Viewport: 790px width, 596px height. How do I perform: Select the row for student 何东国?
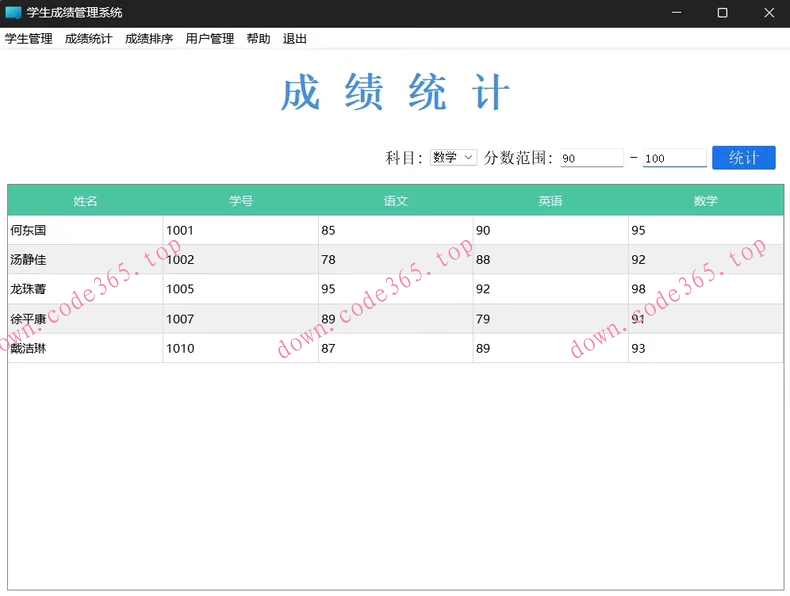pos(86,230)
